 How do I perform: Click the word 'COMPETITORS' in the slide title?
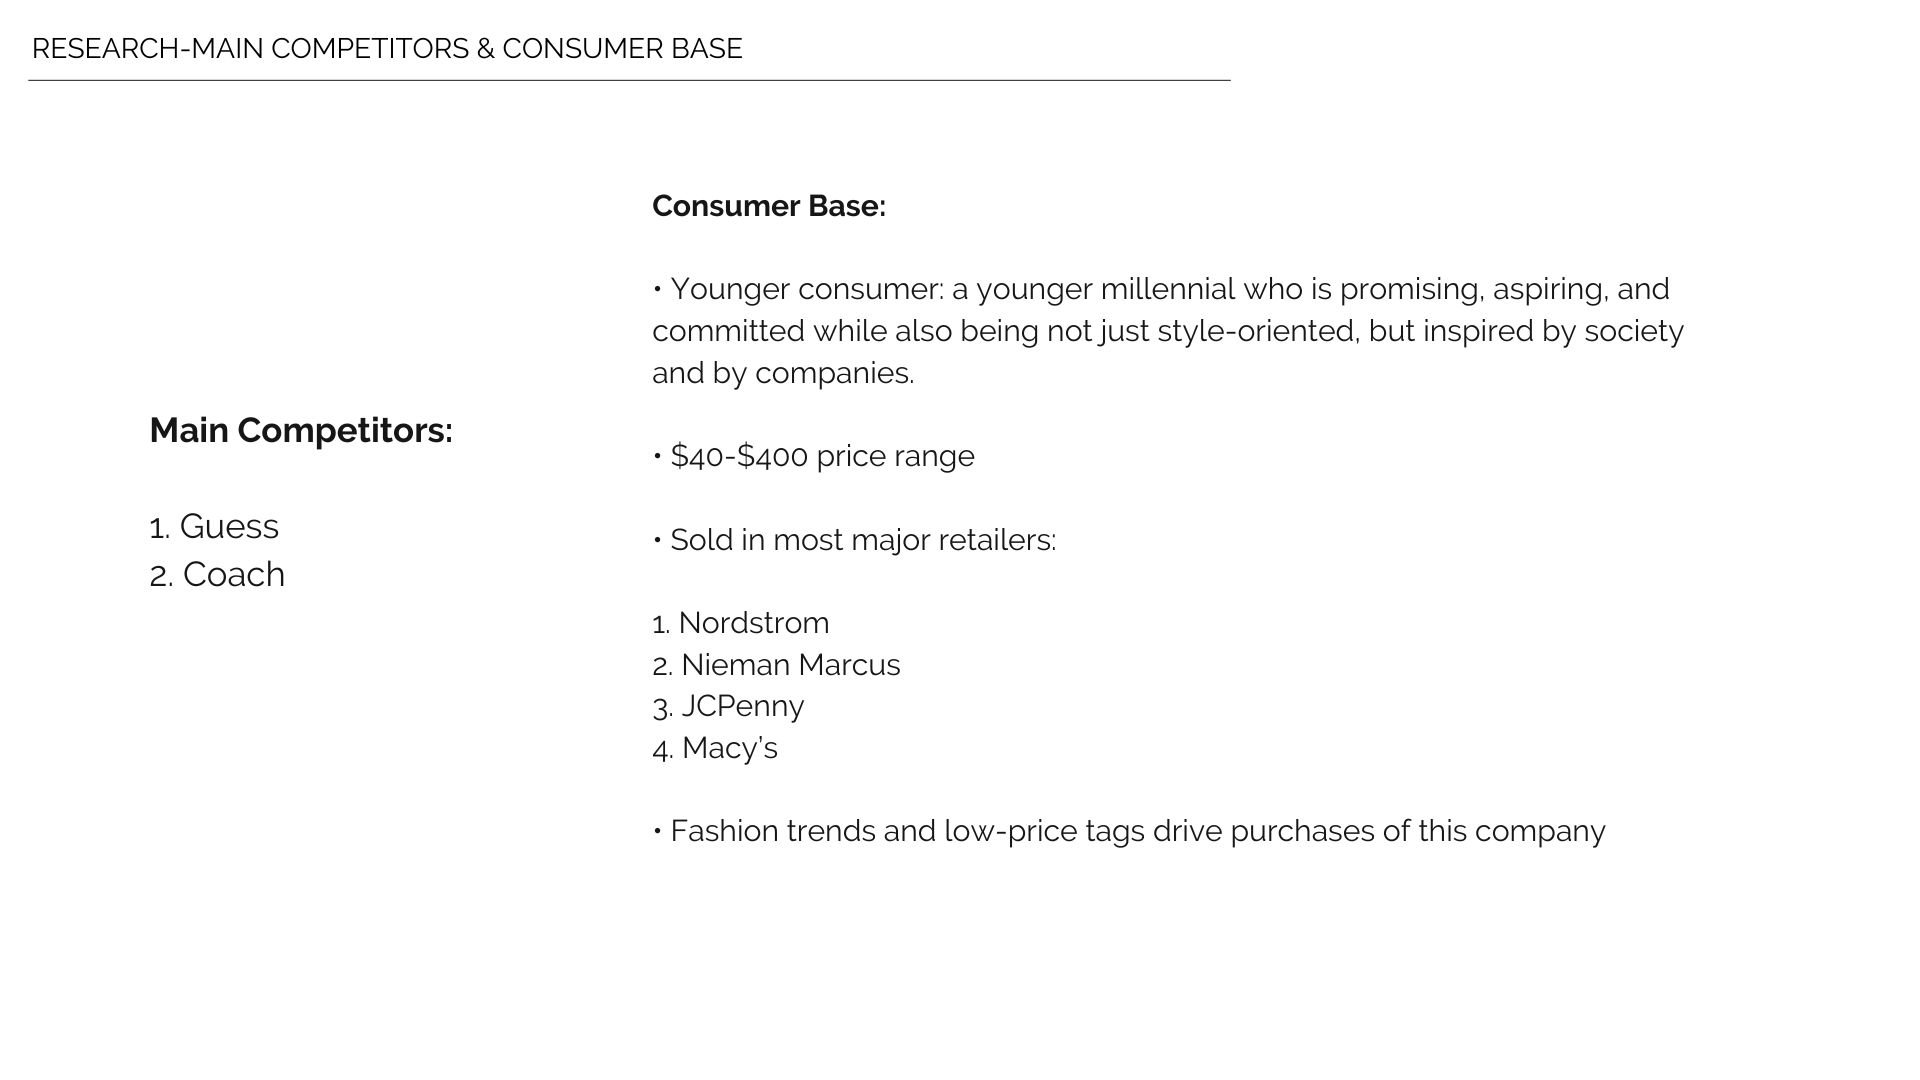point(370,49)
